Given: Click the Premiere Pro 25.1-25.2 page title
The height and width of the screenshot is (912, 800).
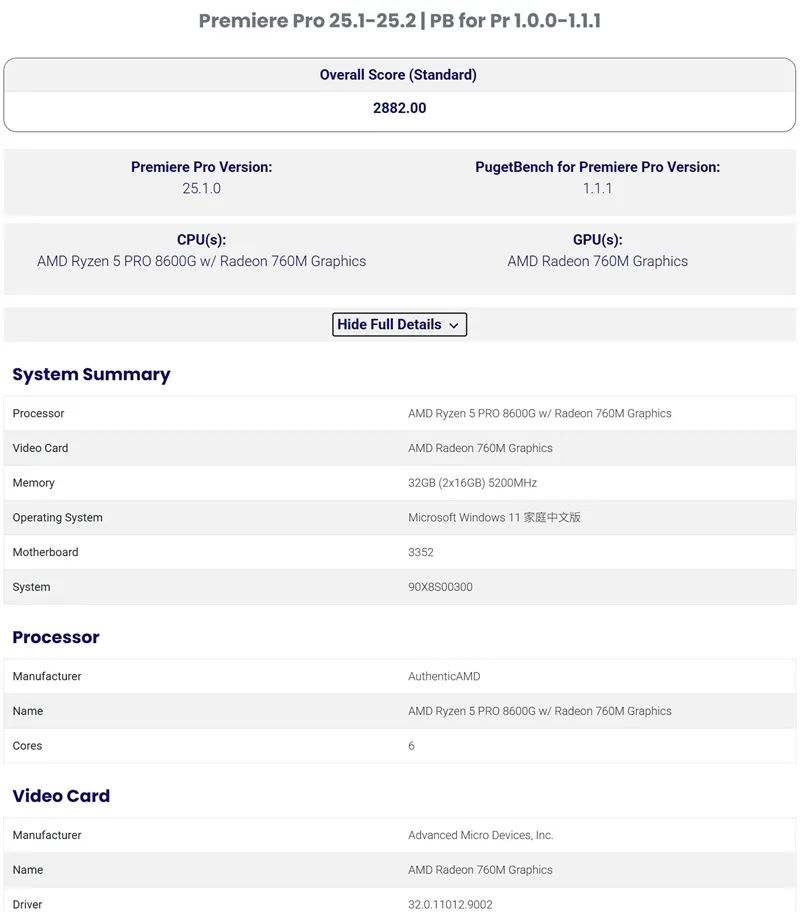Looking at the screenshot, I should click(399, 21).
